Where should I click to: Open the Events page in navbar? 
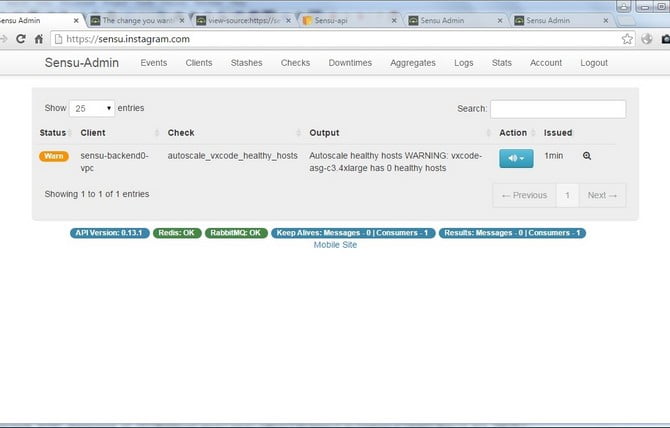click(x=153, y=63)
